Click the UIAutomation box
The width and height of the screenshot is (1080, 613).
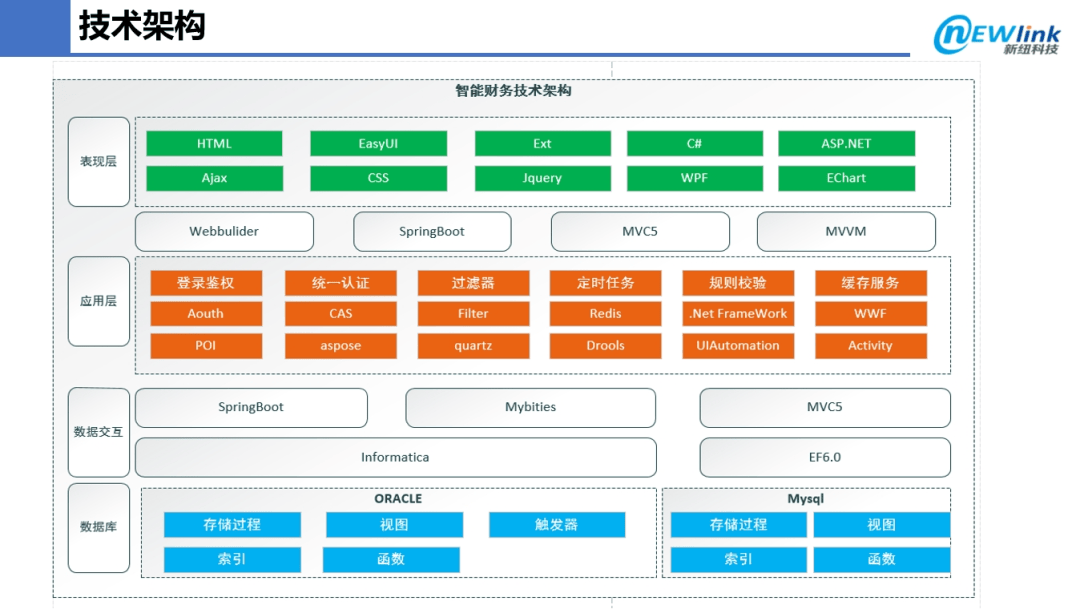coord(738,346)
